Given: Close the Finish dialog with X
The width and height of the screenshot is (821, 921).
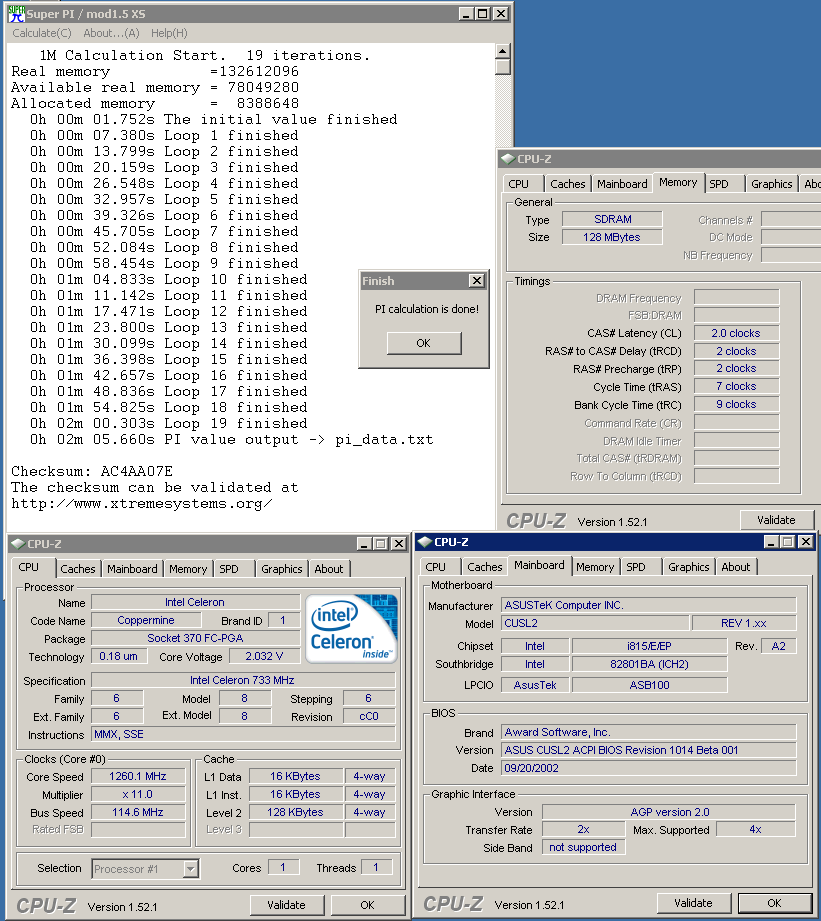Looking at the screenshot, I should [x=476, y=281].
